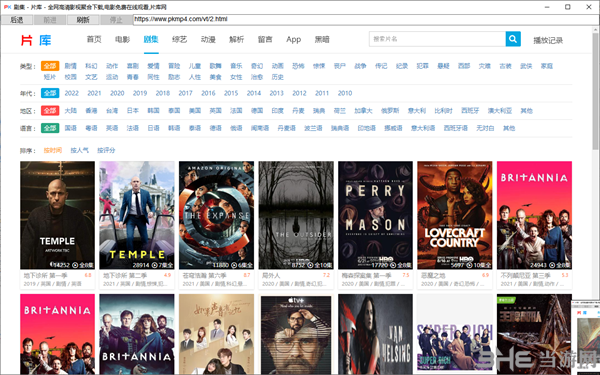Image resolution: width=600 pixels, height=375 pixels.
Task: Sort results 按人气
Action: point(80,150)
